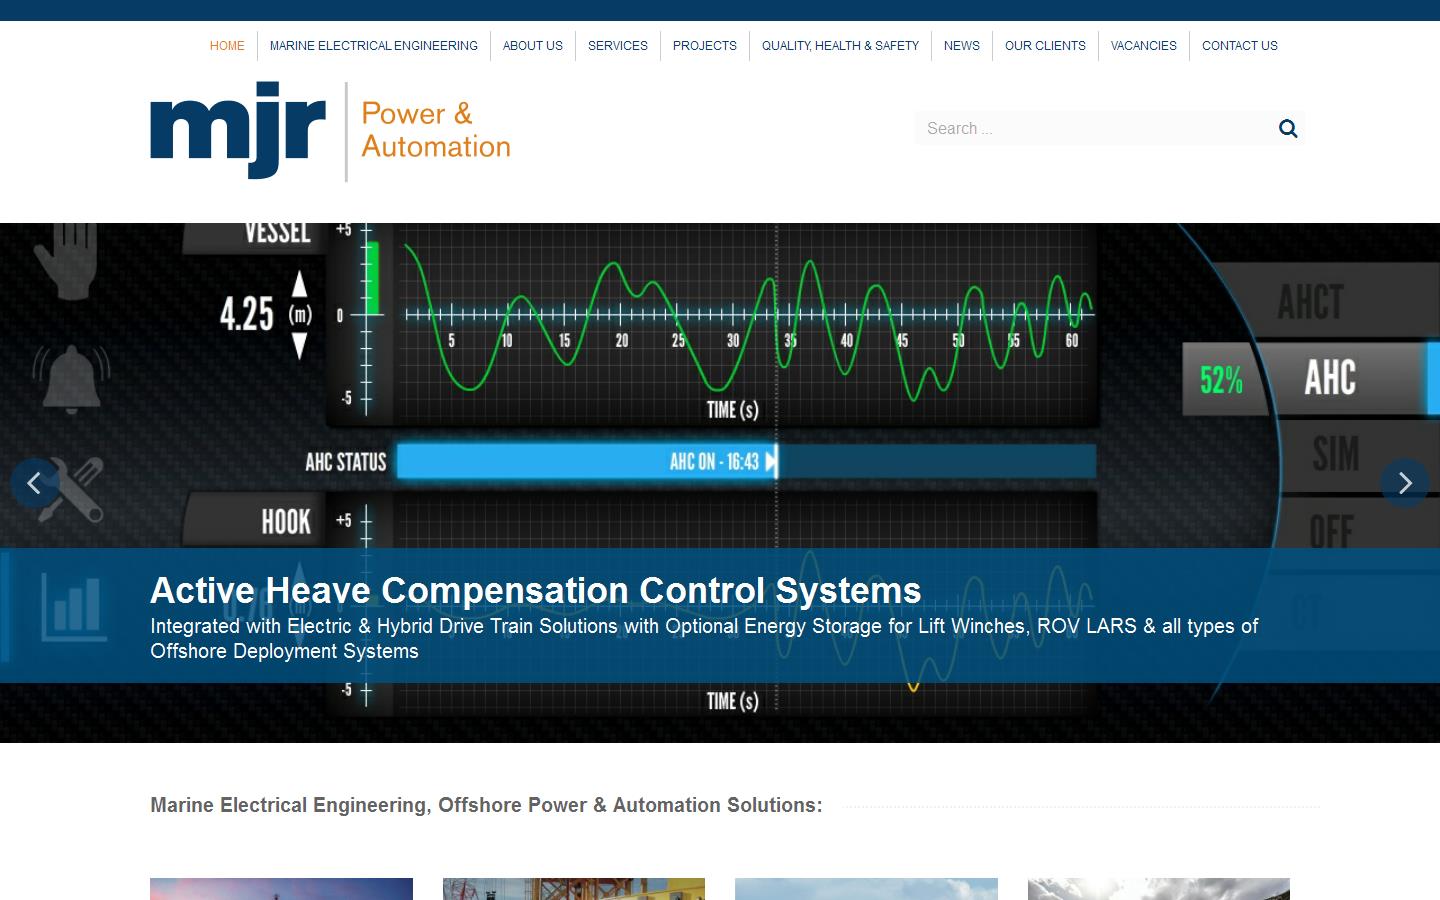Click the search magnifying glass icon
The height and width of the screenshot is (900, 1440).
(x=1288, y=128)
